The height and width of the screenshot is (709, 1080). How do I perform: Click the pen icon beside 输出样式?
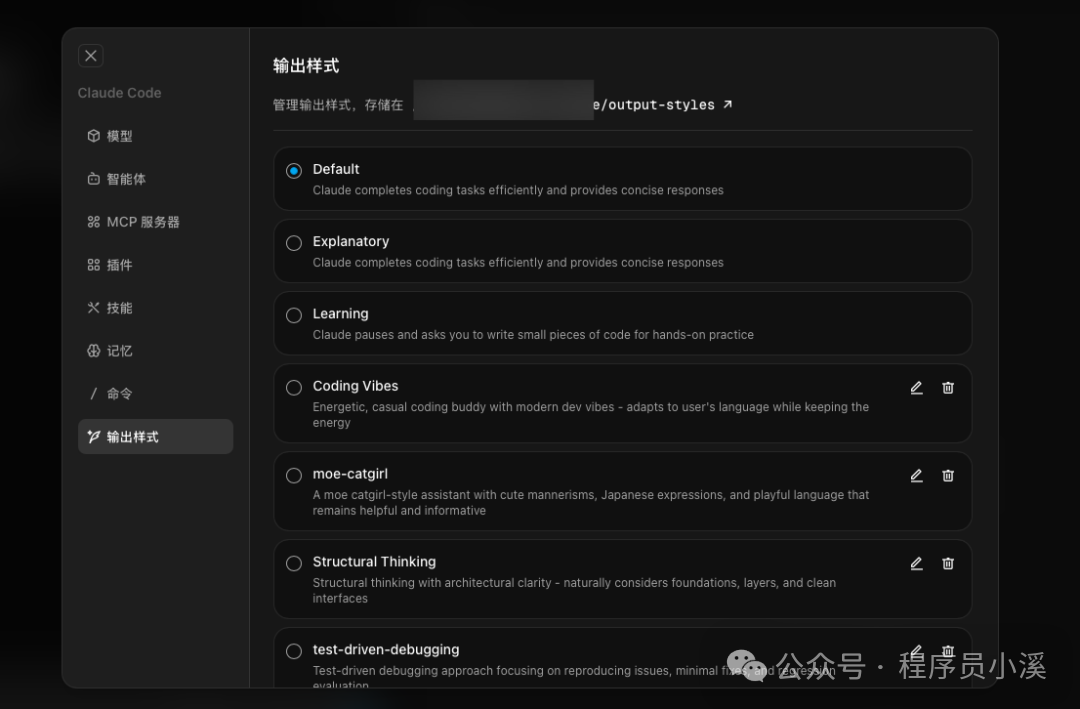click(x=94, y=437)
